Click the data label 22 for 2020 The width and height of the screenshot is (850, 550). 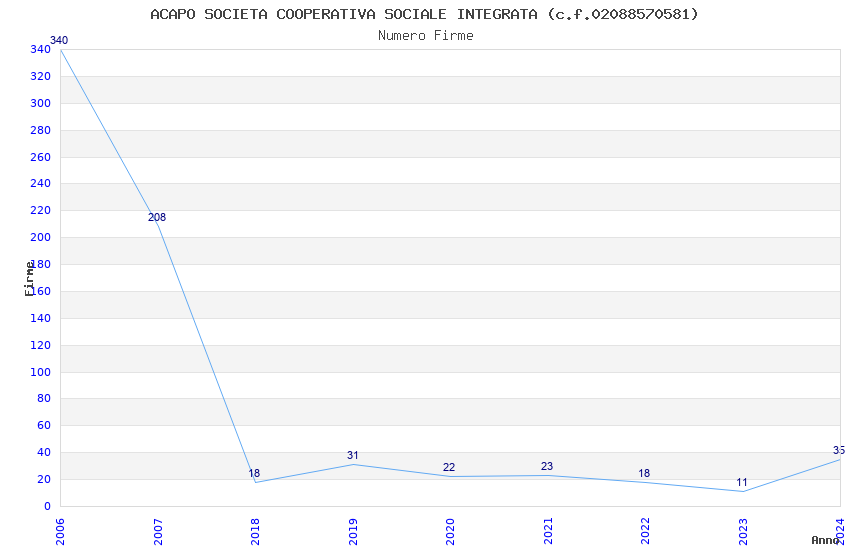[449, 467]
